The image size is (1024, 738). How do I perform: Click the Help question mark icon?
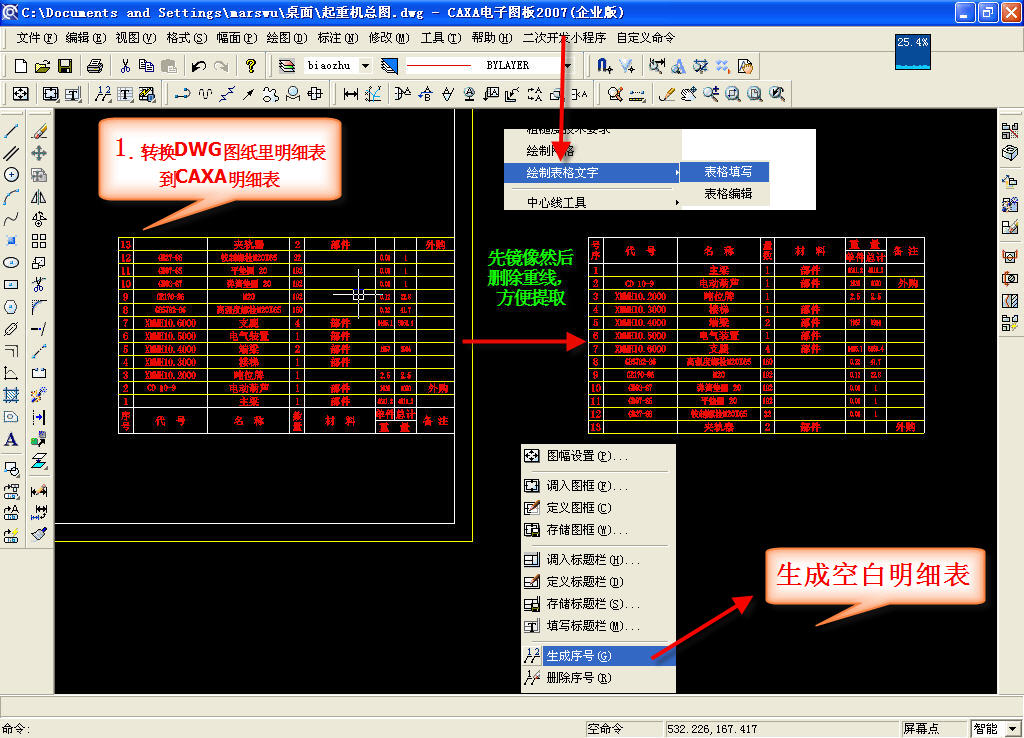point(251,66)
